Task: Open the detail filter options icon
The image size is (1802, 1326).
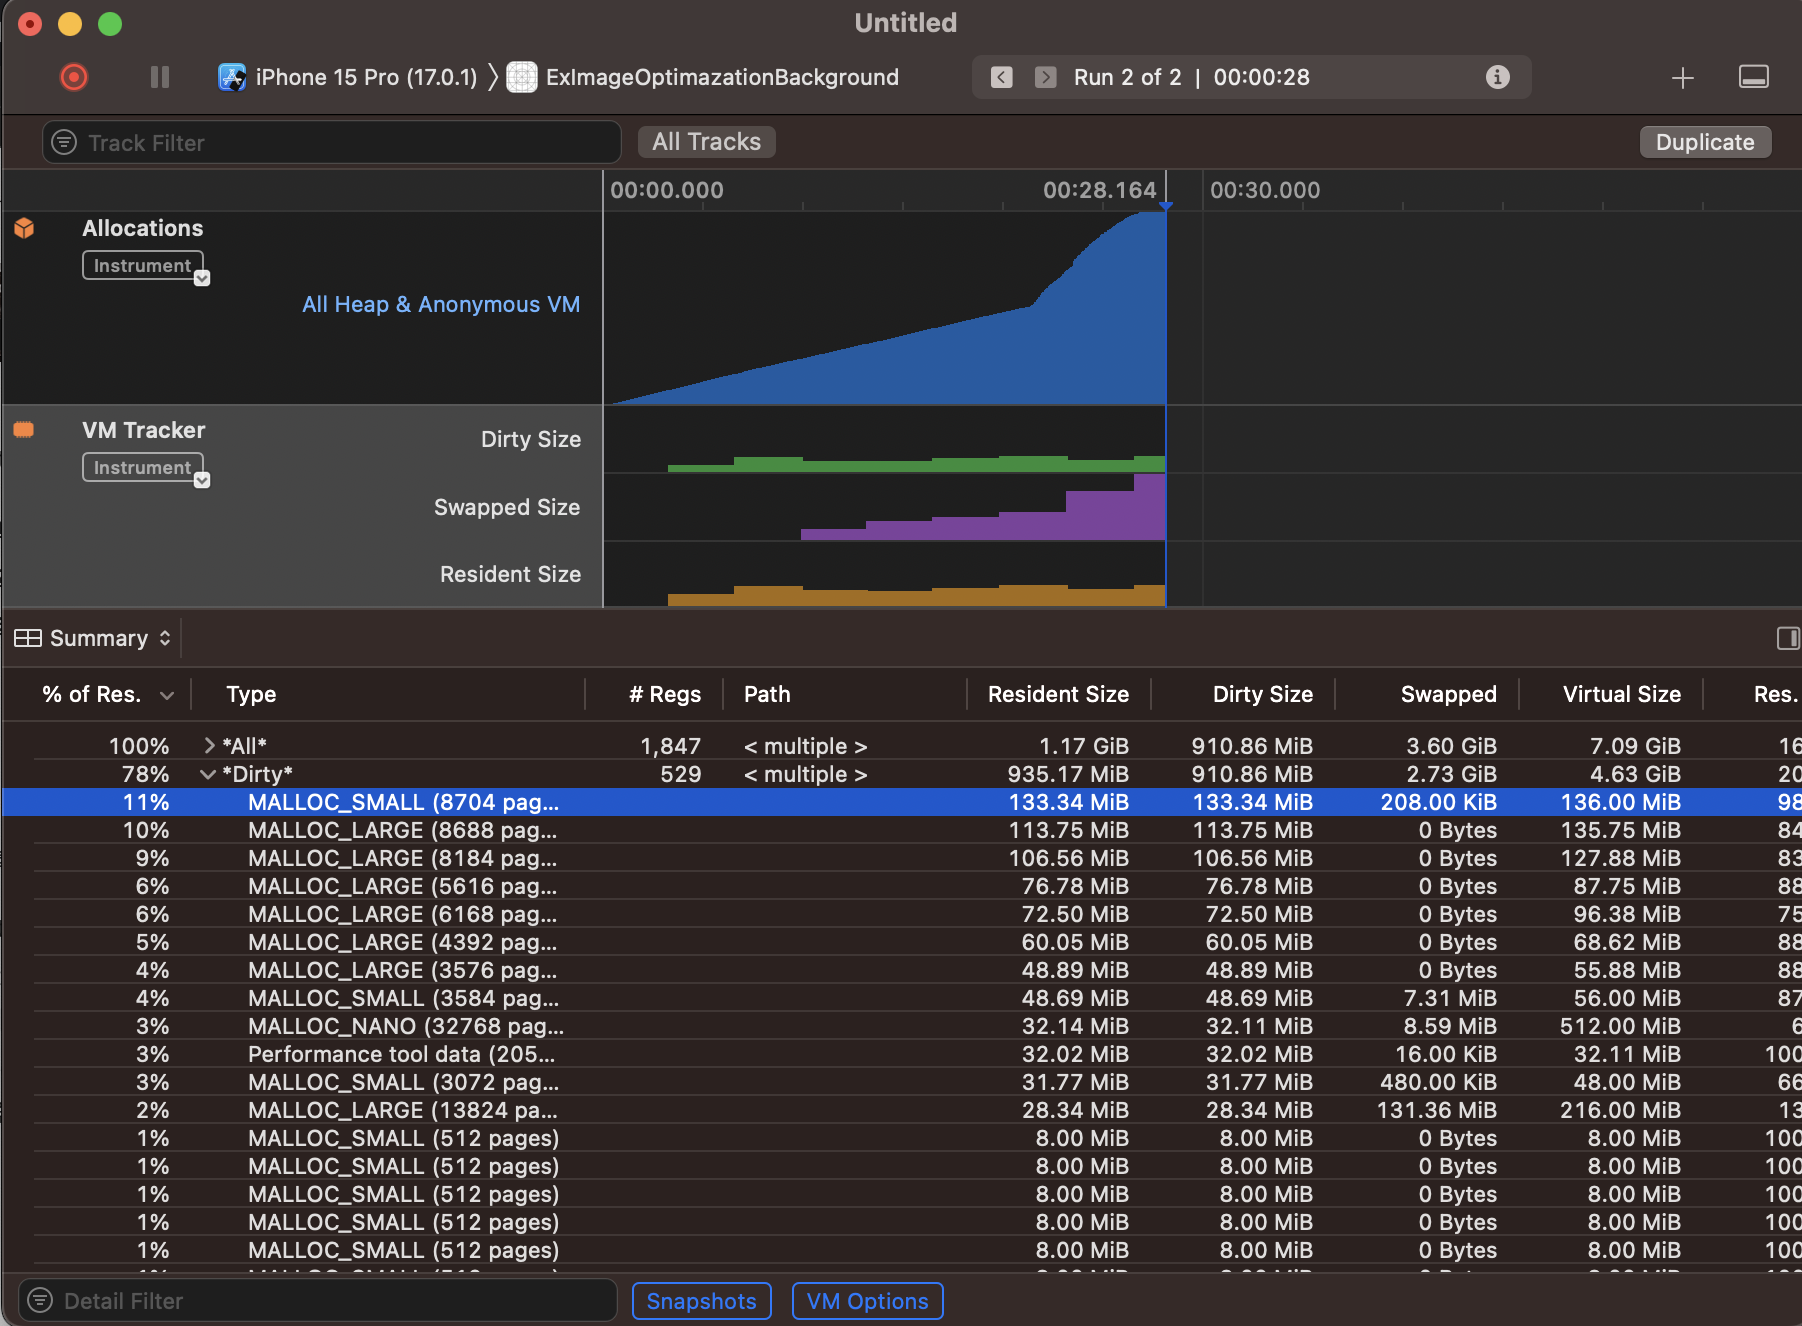Action: 40,1300
